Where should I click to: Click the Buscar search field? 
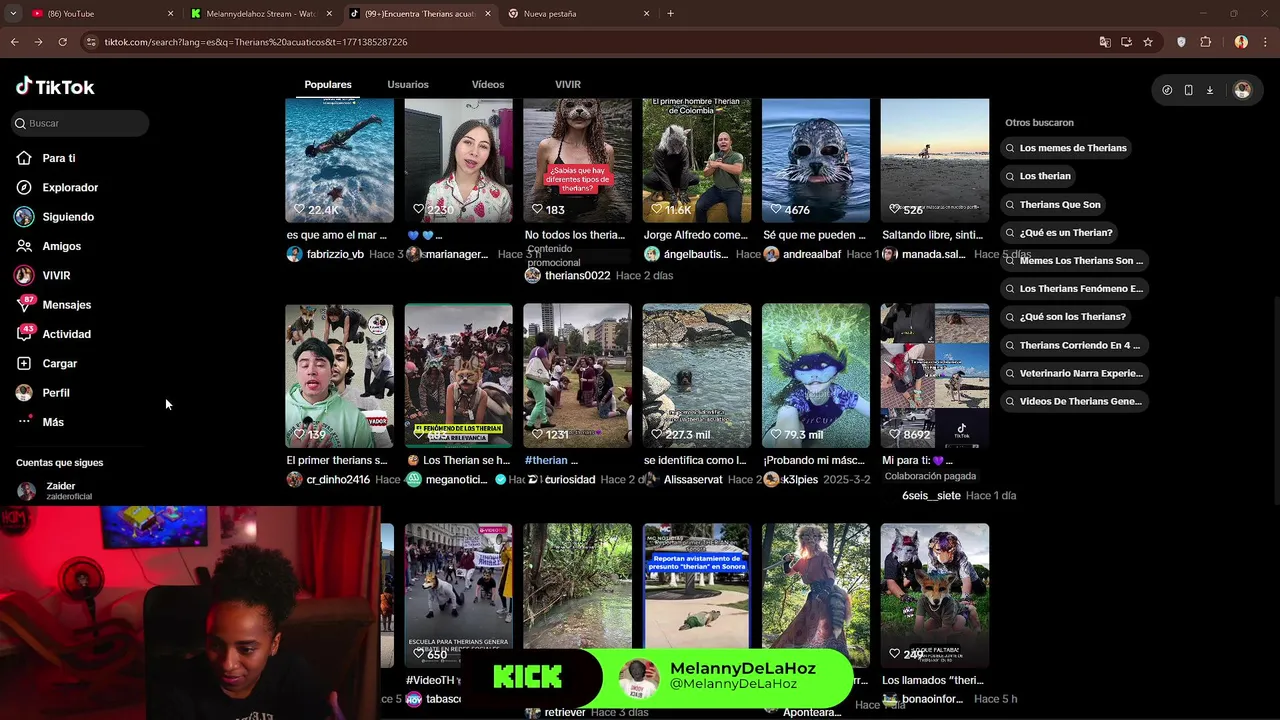(x=80, y=123)
